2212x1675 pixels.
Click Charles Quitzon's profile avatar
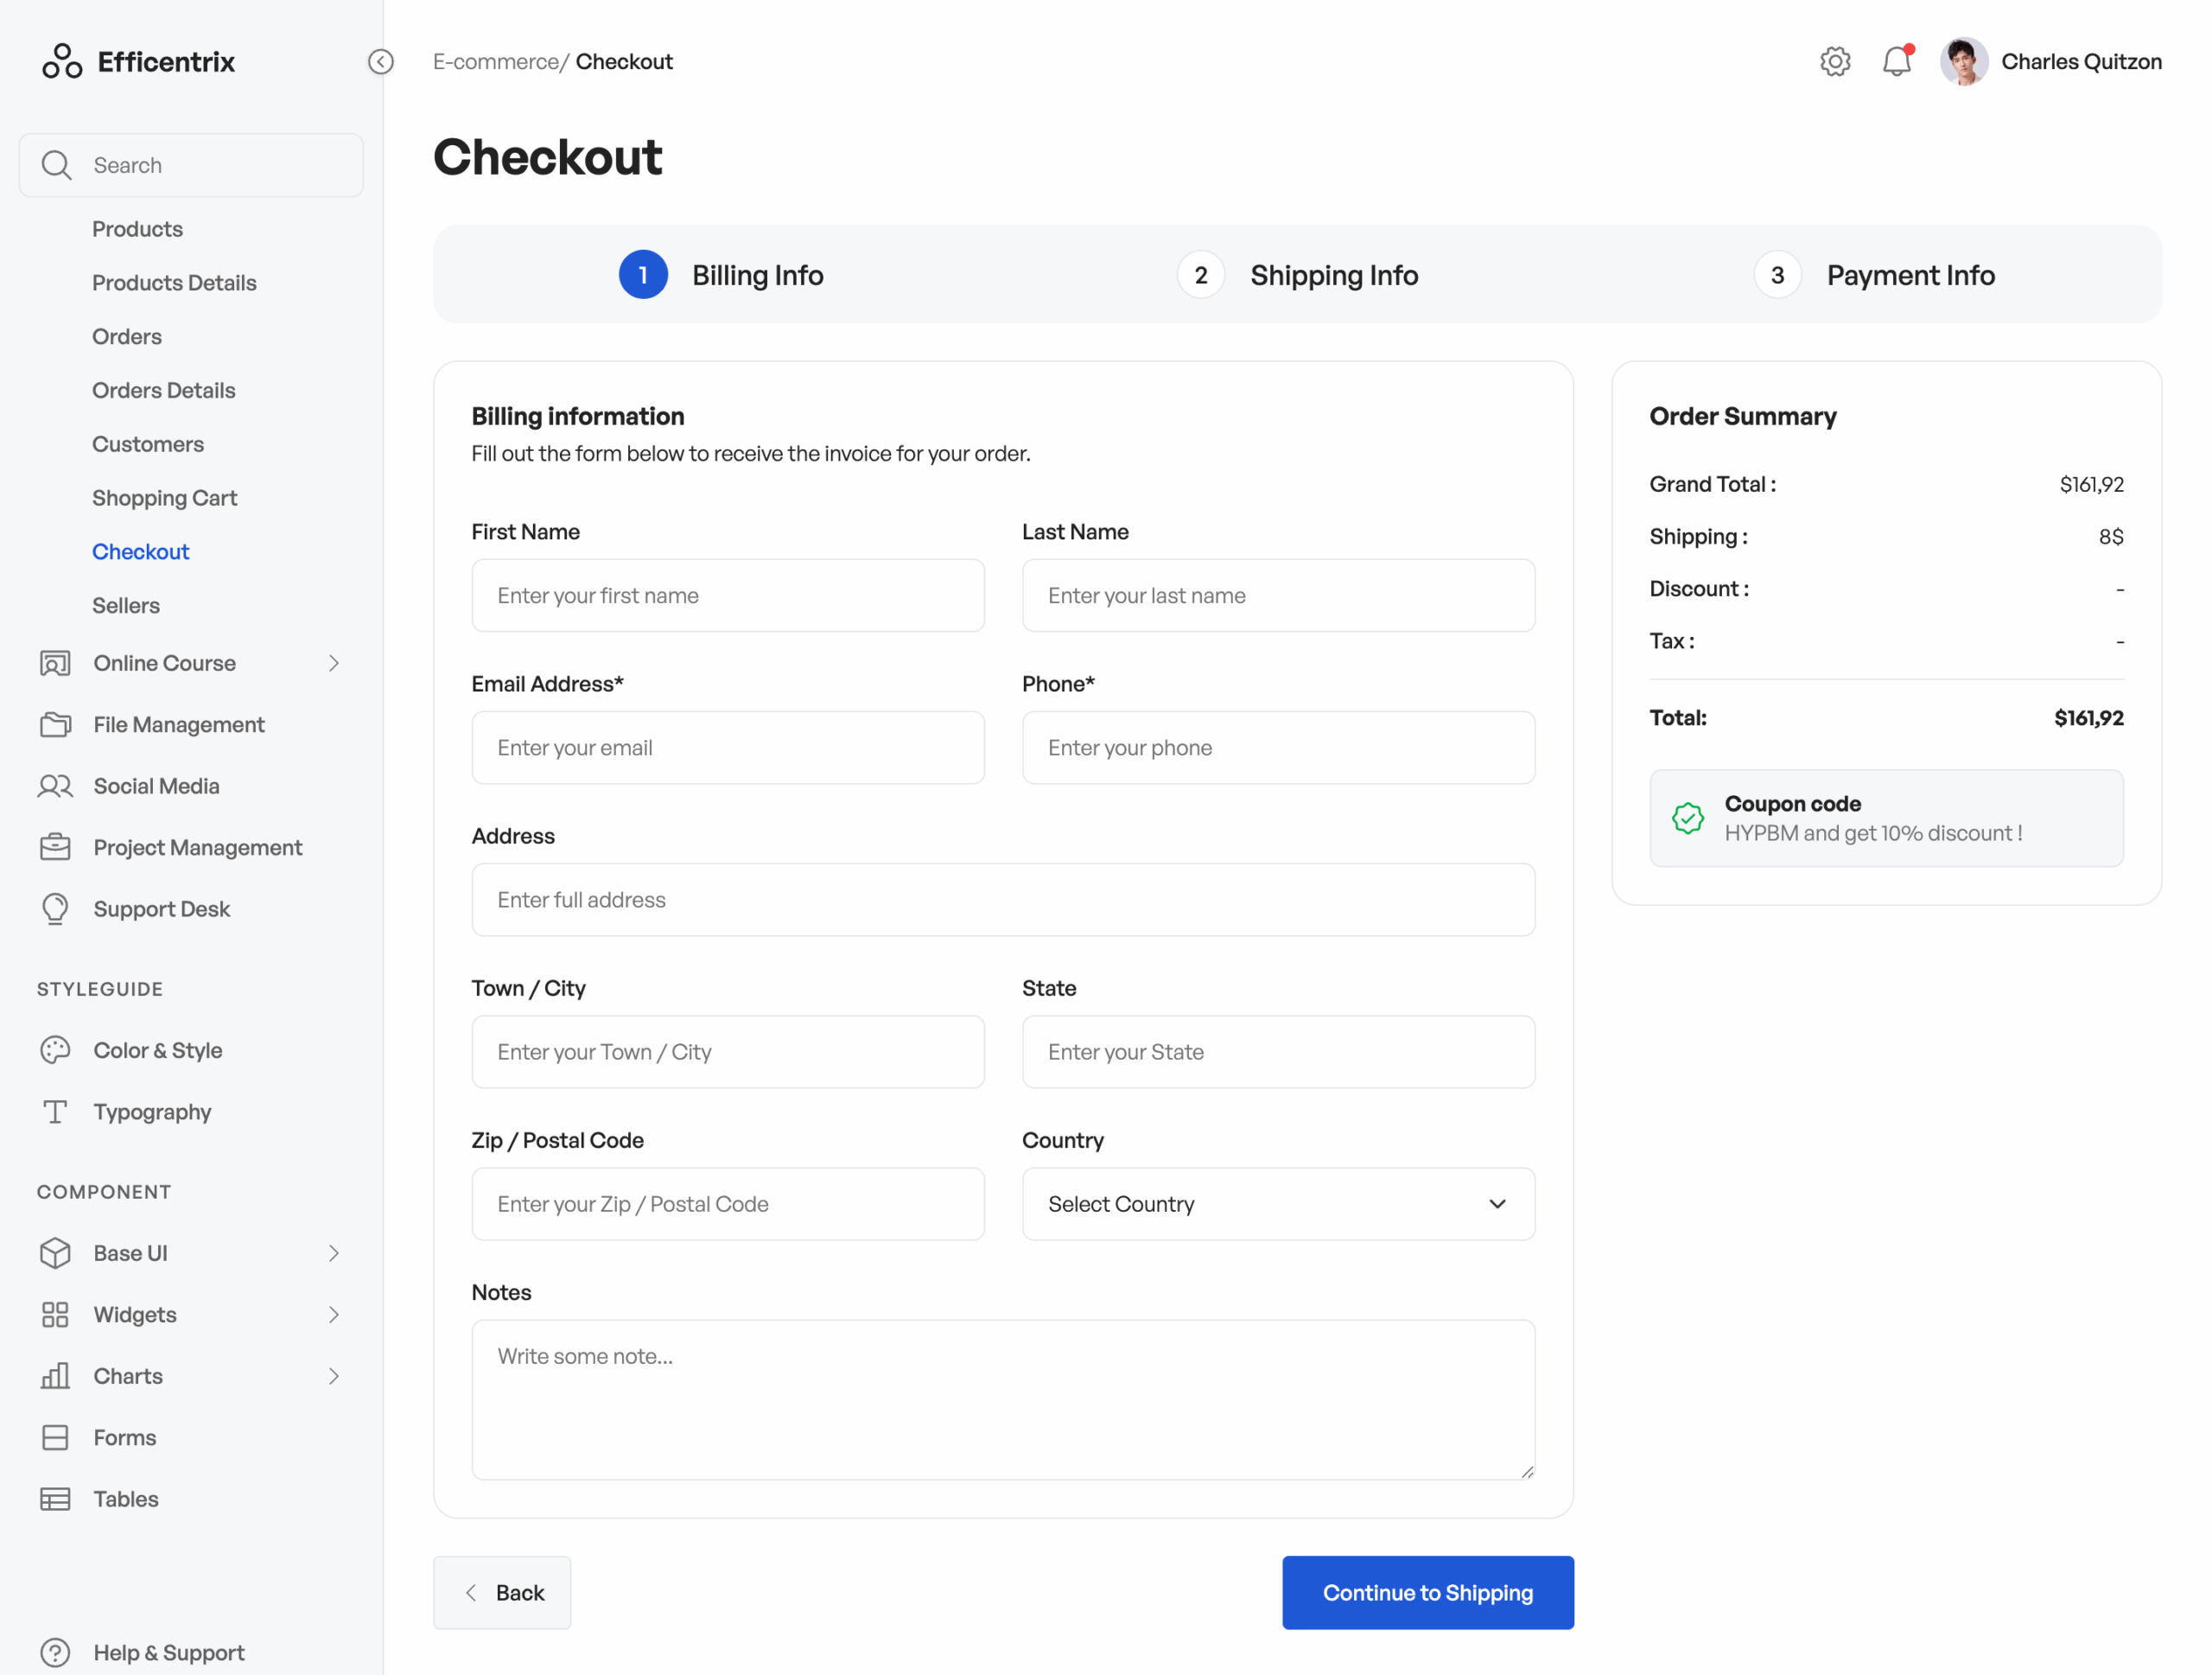(1963, 62)
